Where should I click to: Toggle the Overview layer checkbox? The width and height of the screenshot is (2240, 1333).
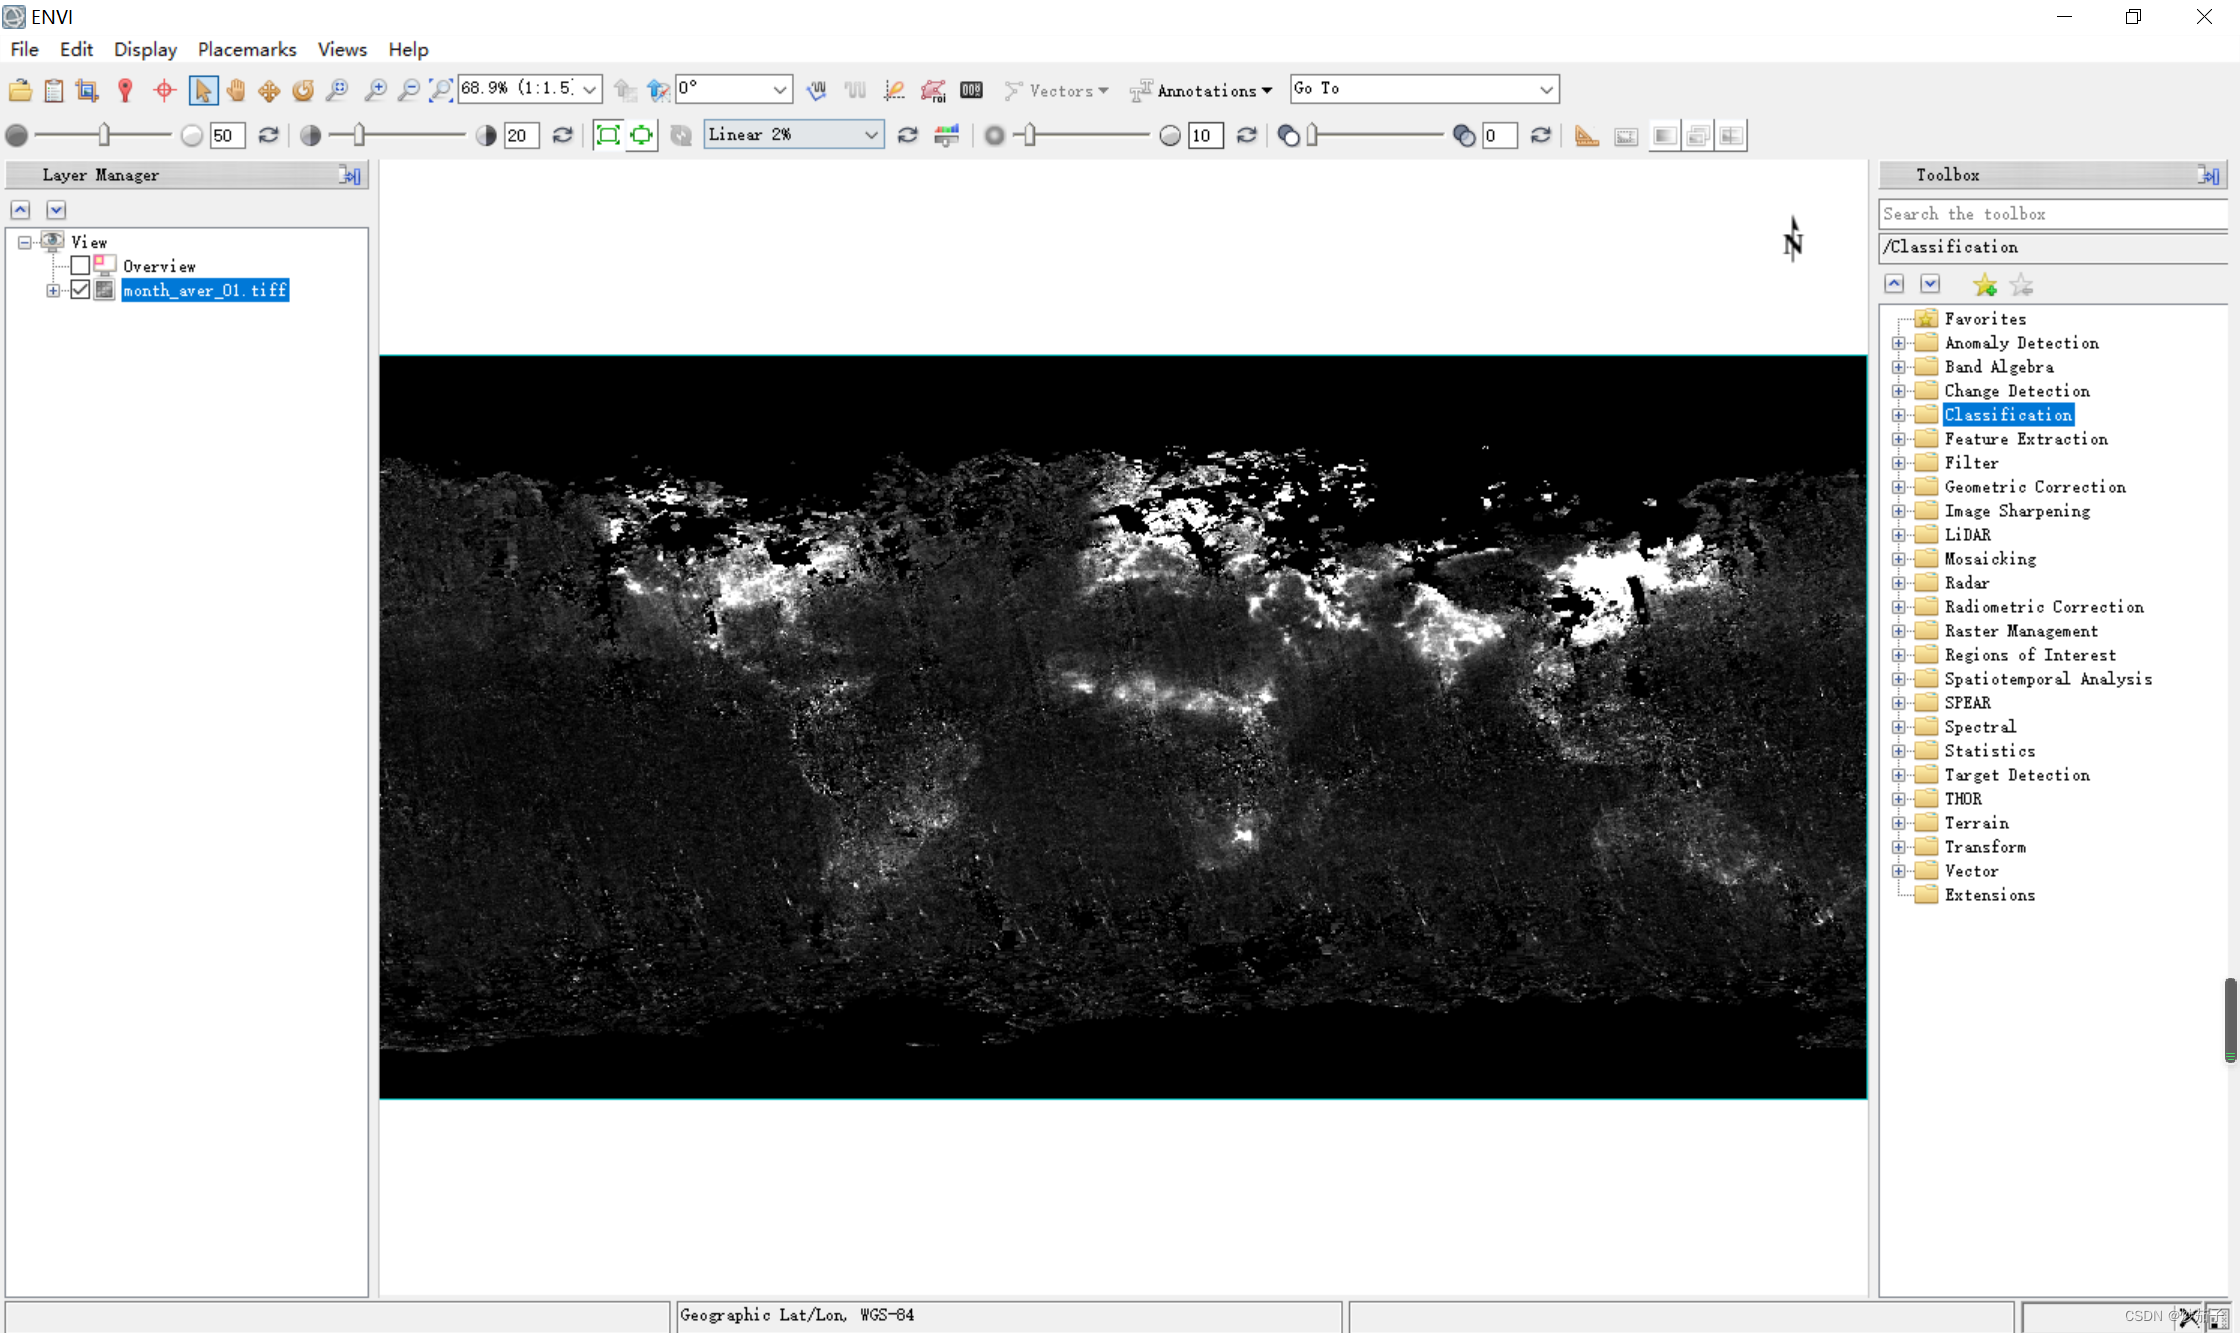pyautogui.click(x=81, y=265)
